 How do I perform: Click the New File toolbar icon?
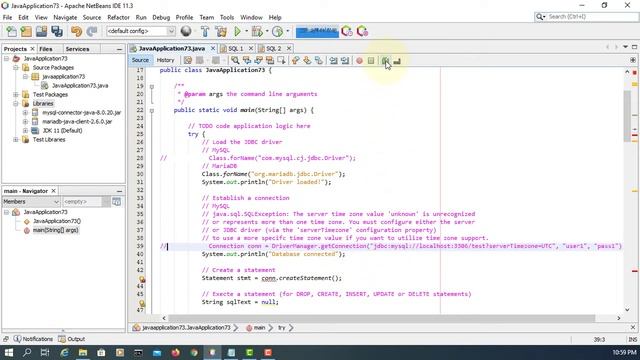point(11,31)
